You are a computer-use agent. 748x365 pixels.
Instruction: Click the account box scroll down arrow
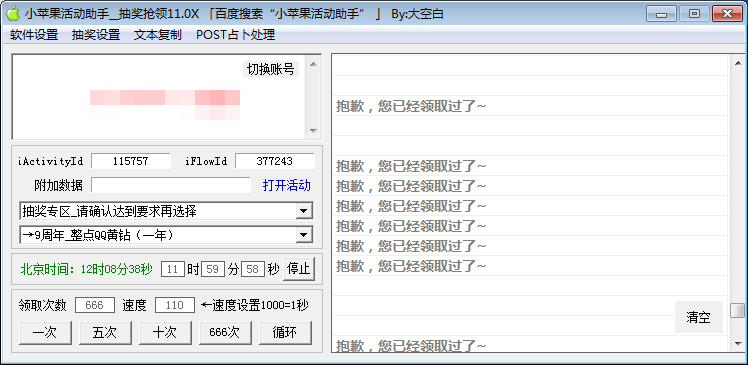[313, 130]
